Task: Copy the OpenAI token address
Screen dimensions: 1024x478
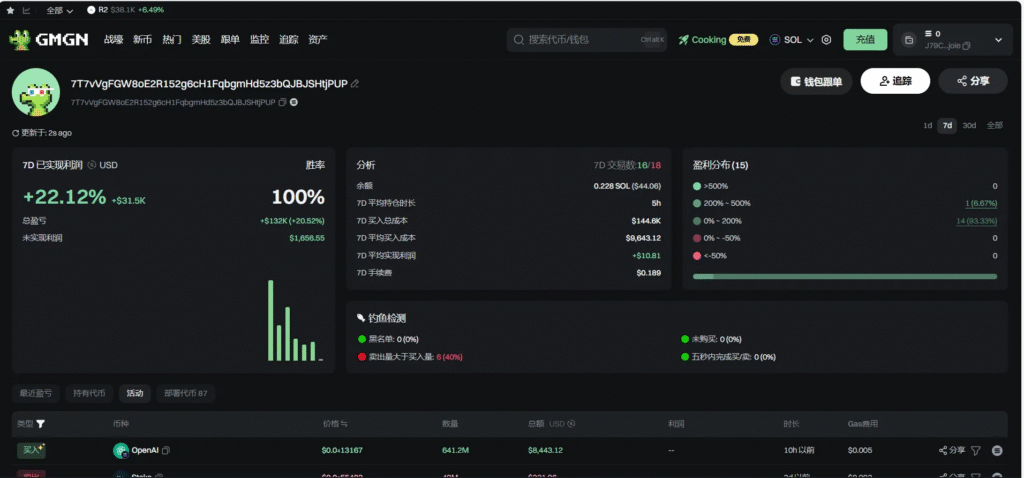Action: 166,451
